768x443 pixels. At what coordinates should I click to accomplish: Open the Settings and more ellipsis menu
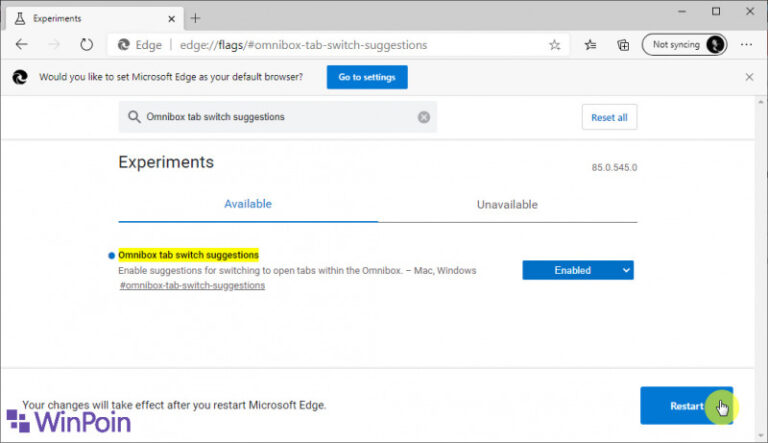point(746,45)
